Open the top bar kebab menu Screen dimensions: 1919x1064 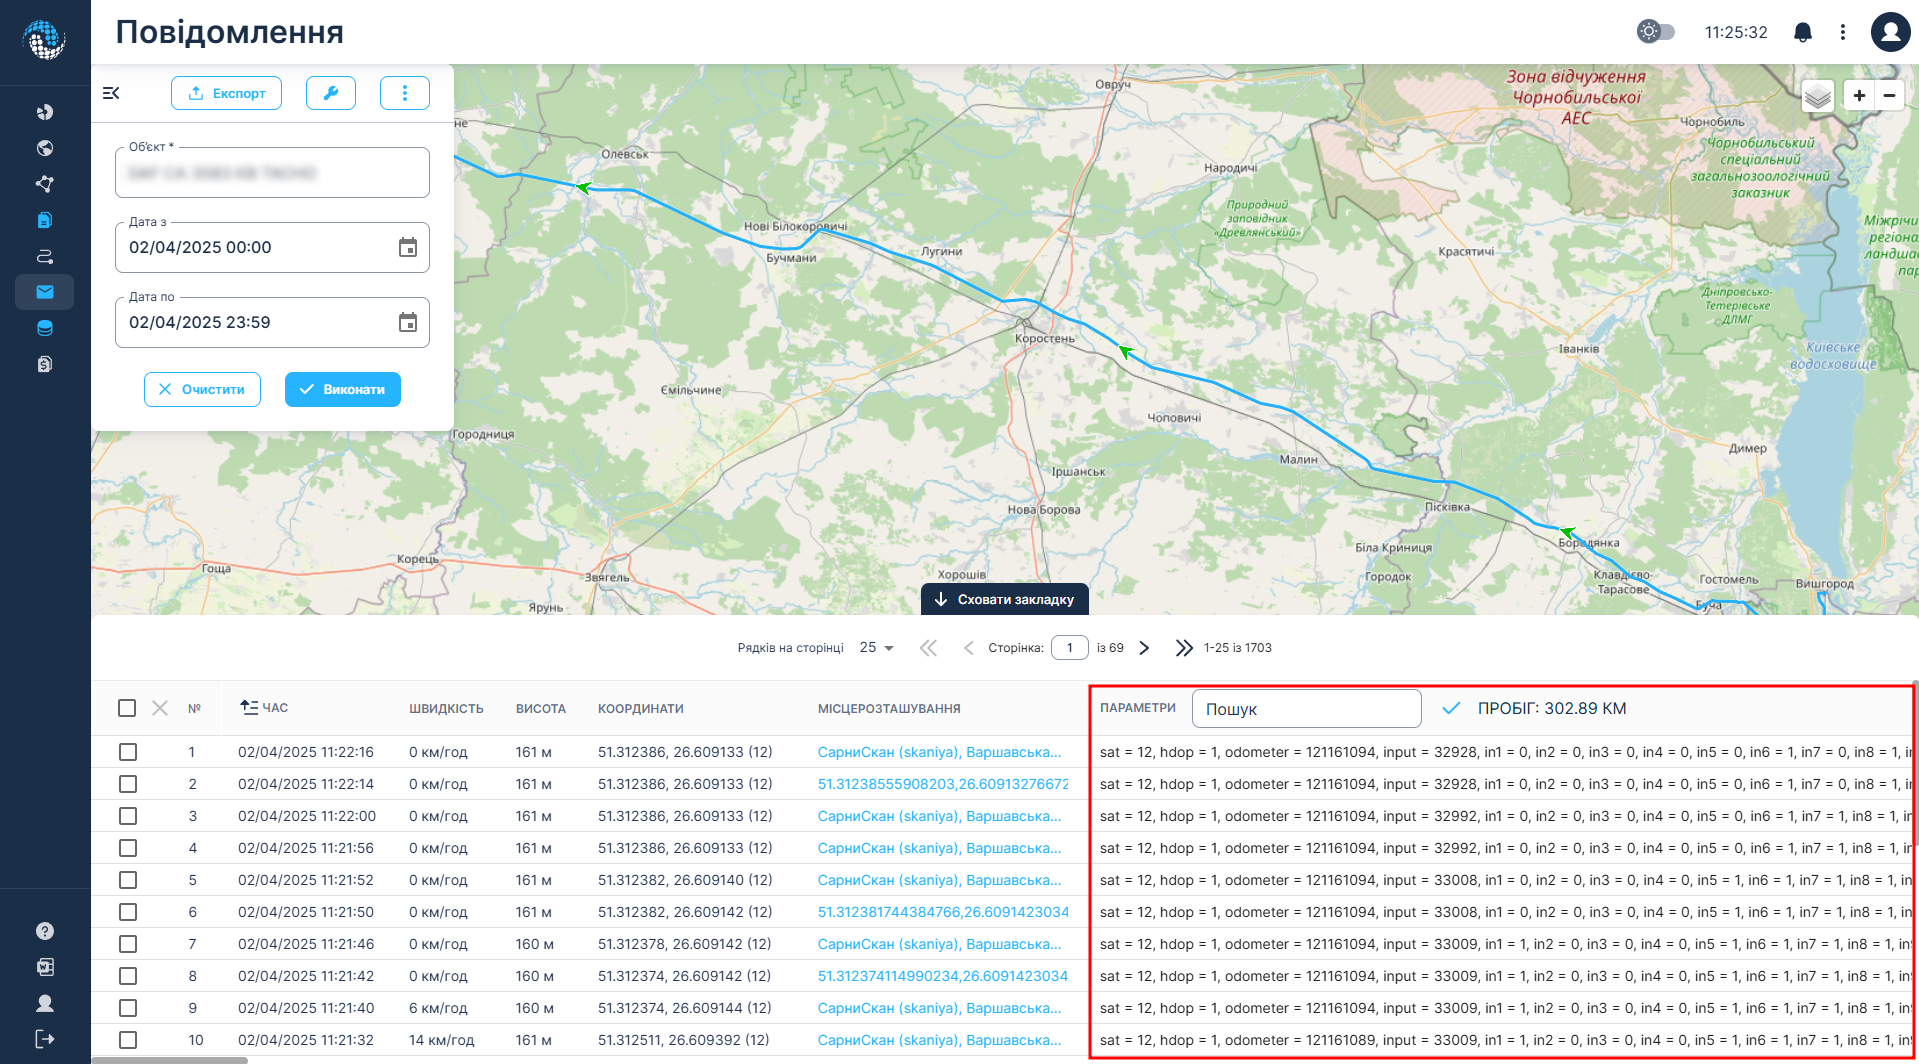click(x=1842, y=32)
